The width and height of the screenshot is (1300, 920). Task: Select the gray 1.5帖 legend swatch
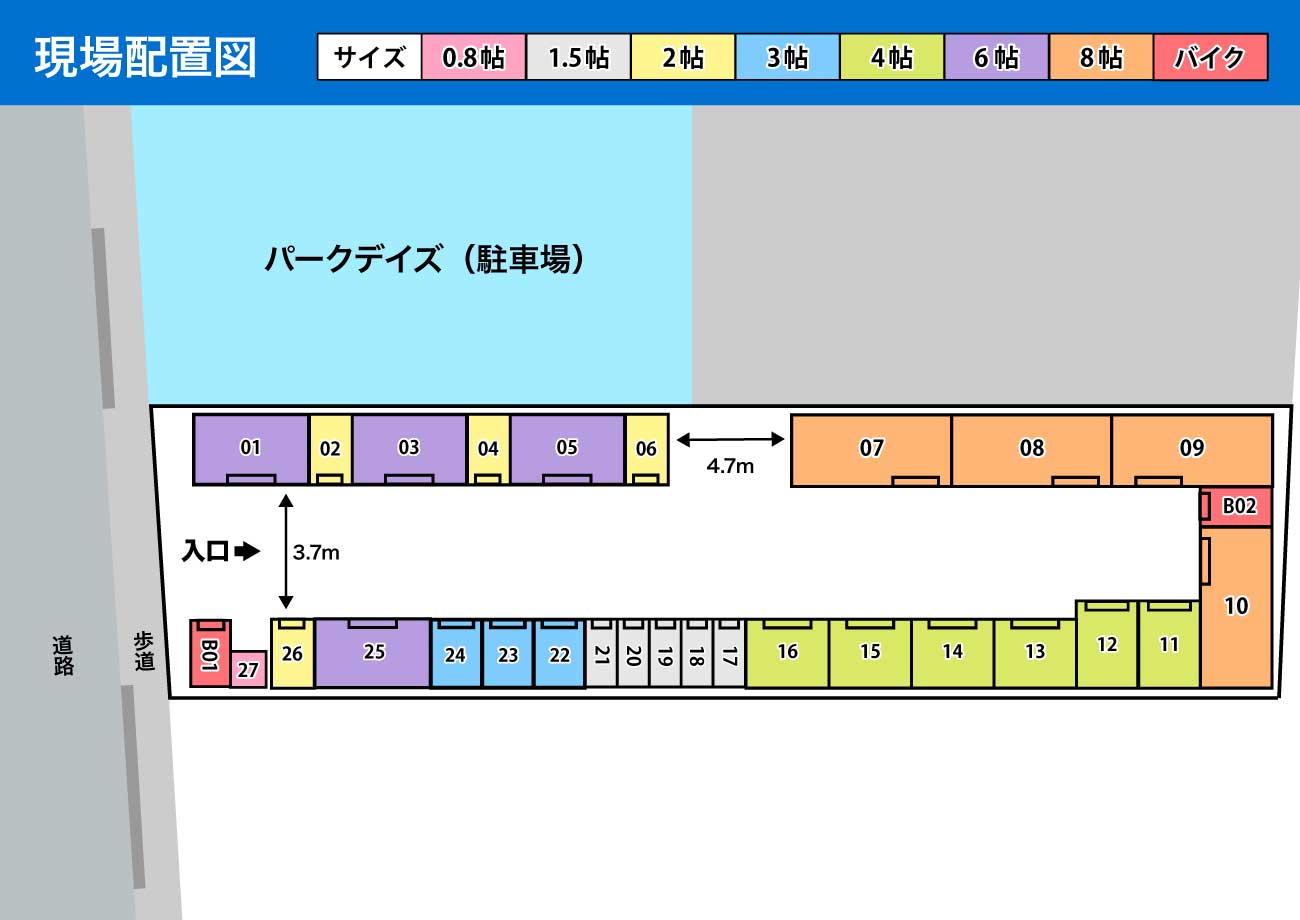(579, 57)
